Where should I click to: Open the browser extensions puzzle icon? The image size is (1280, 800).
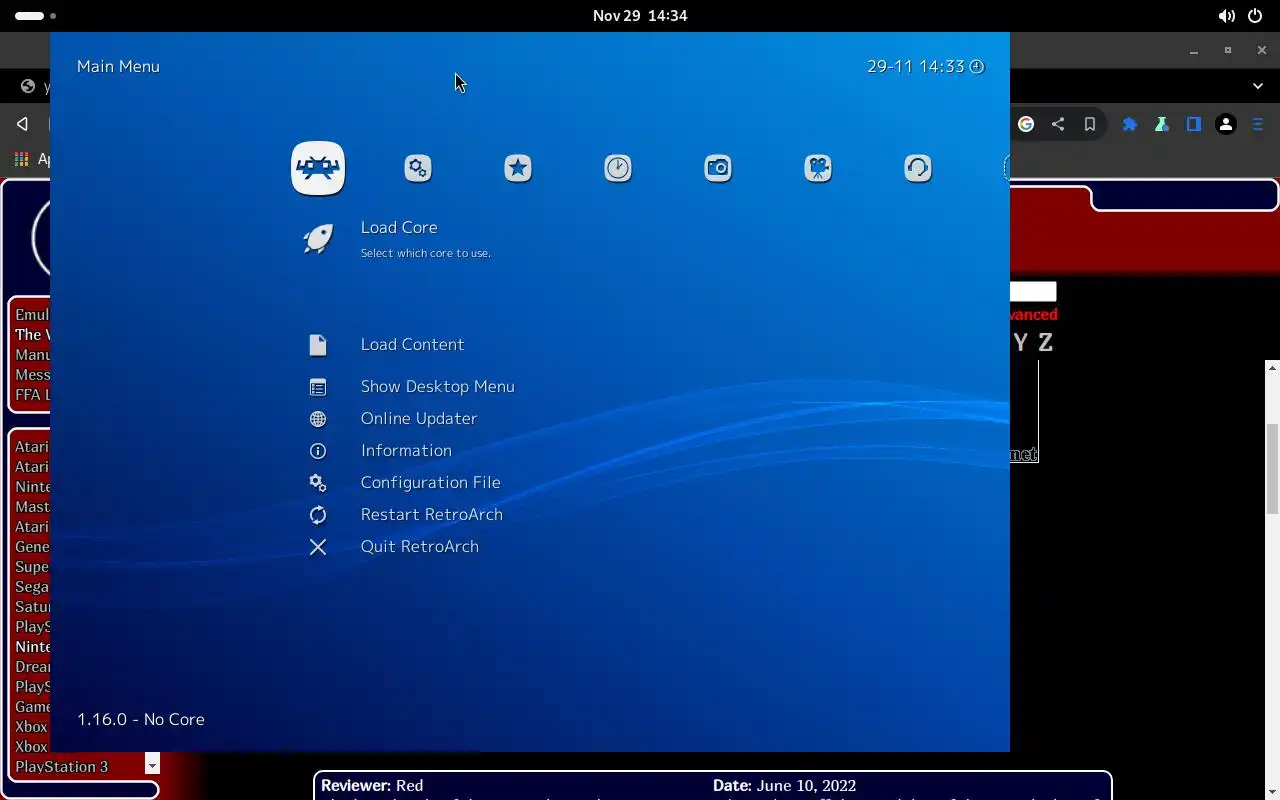tap(1130, 124)
